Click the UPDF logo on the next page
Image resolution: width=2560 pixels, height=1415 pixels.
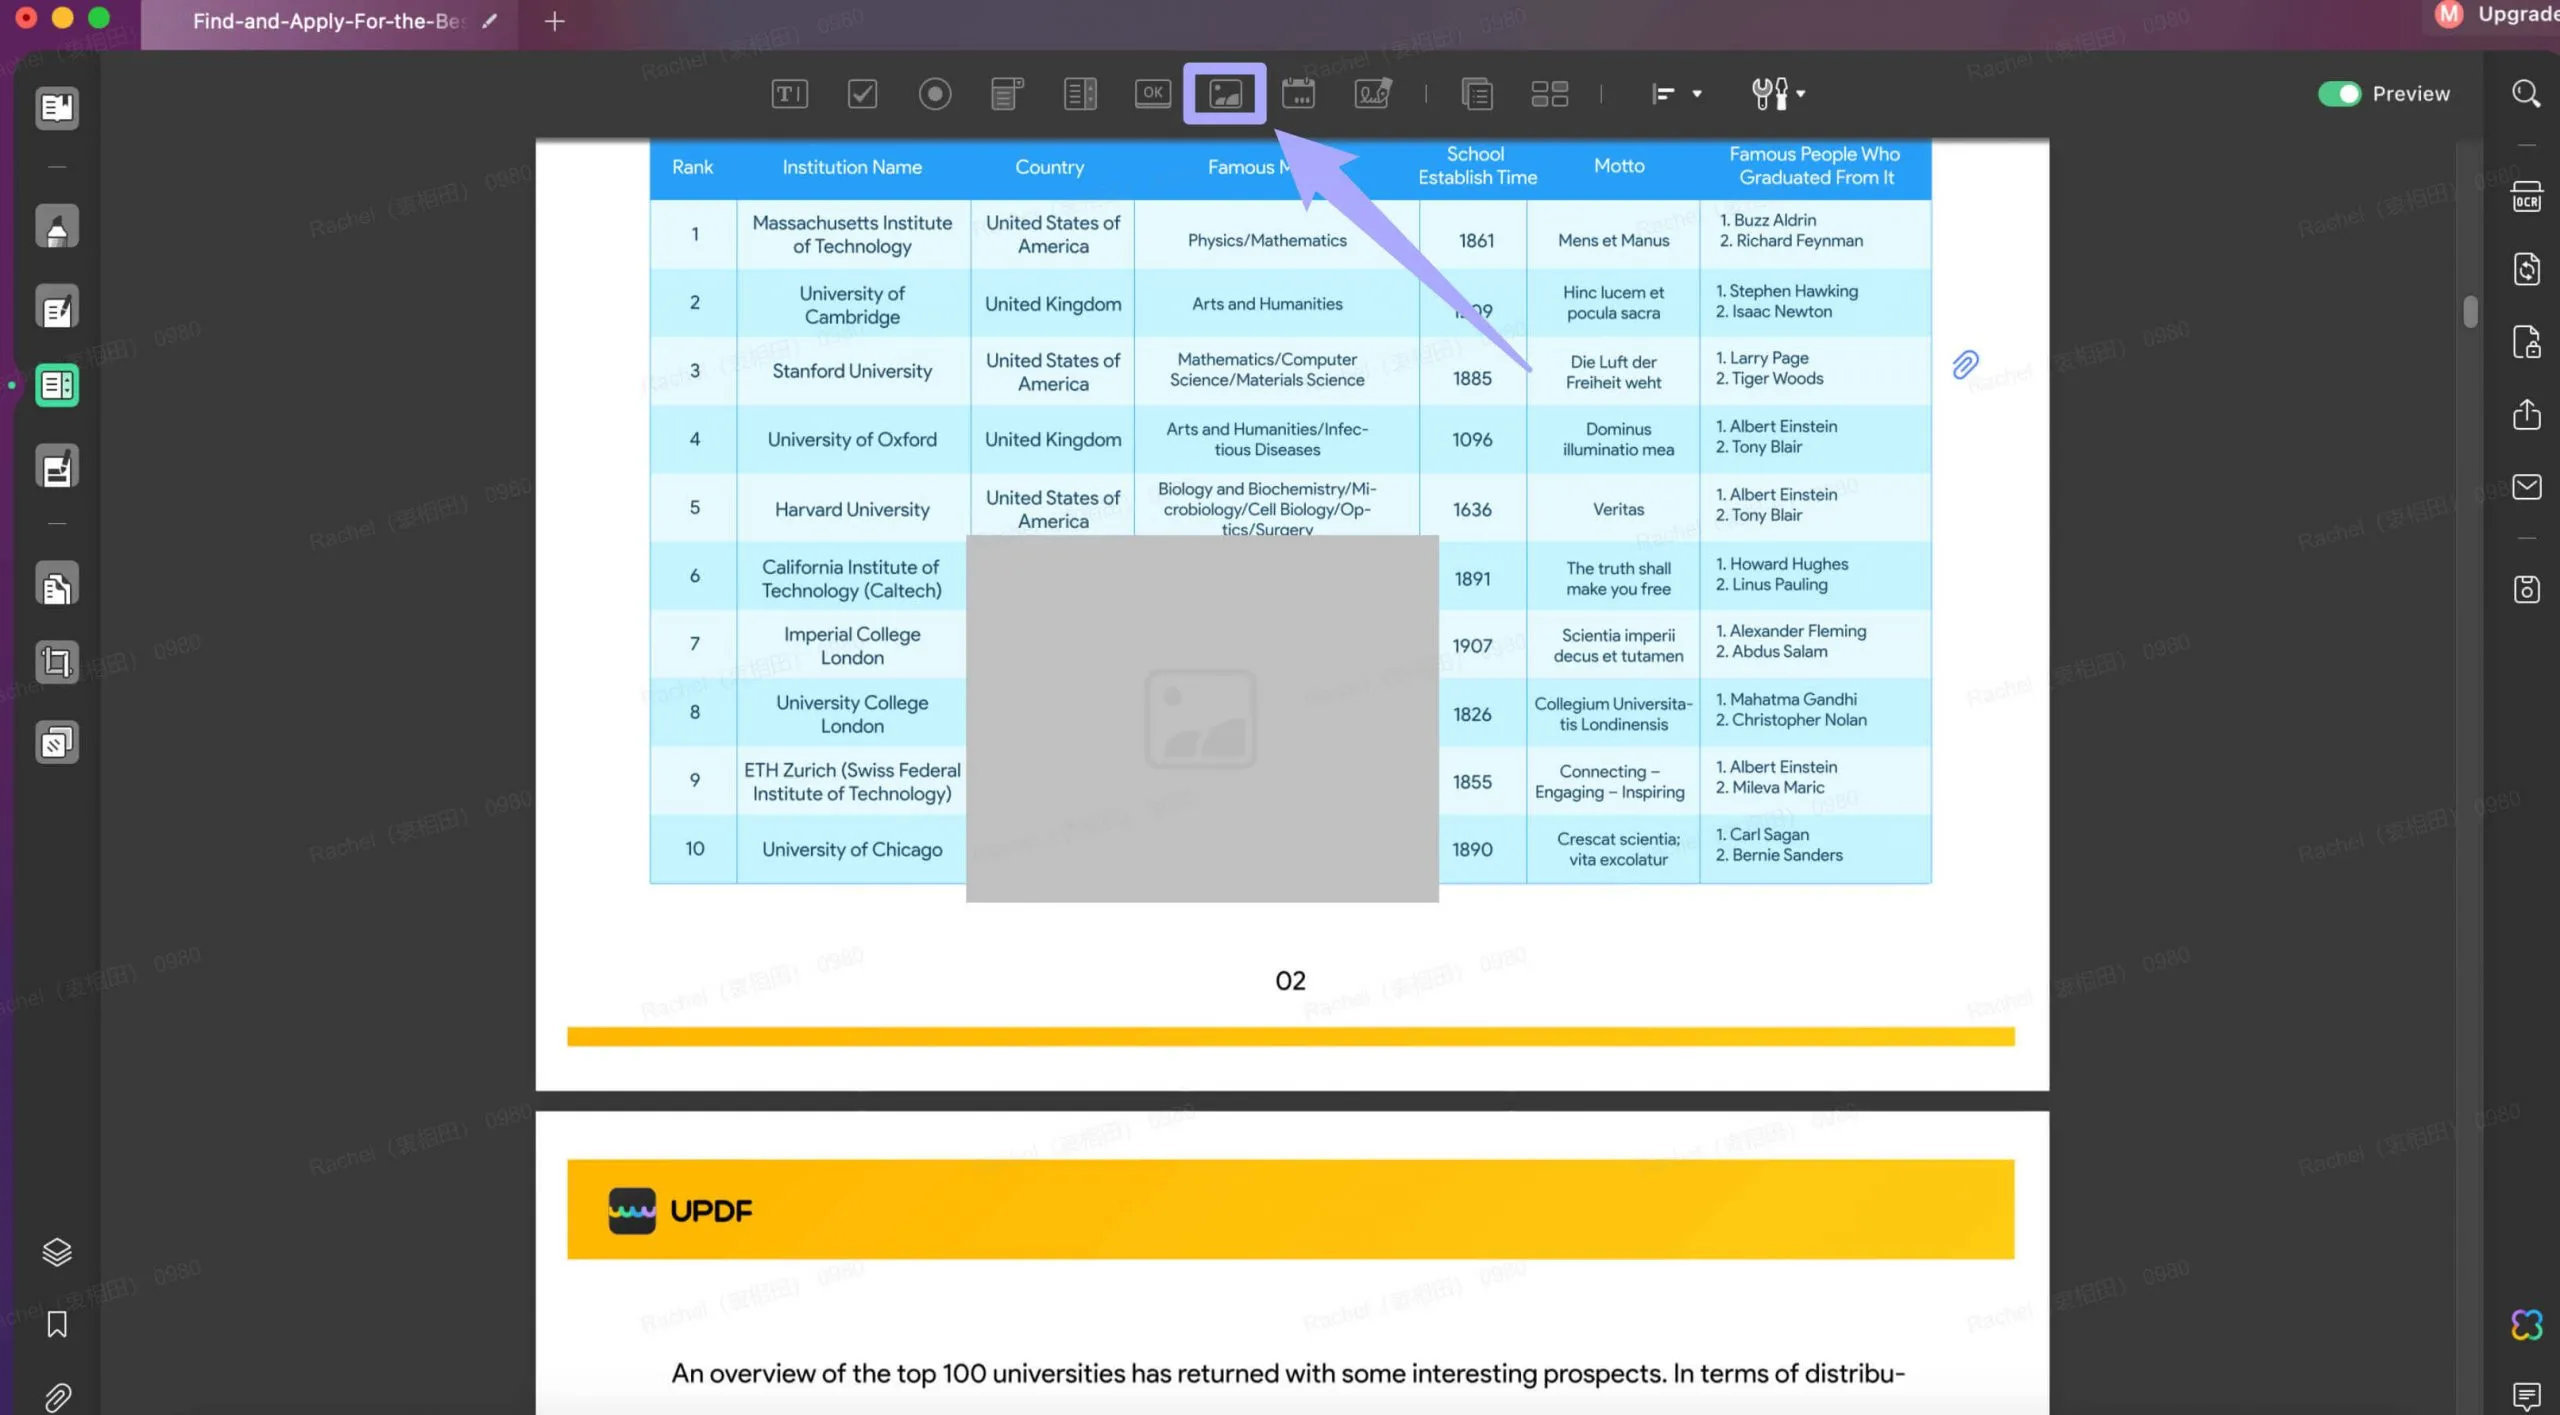tap(680, 1210)
